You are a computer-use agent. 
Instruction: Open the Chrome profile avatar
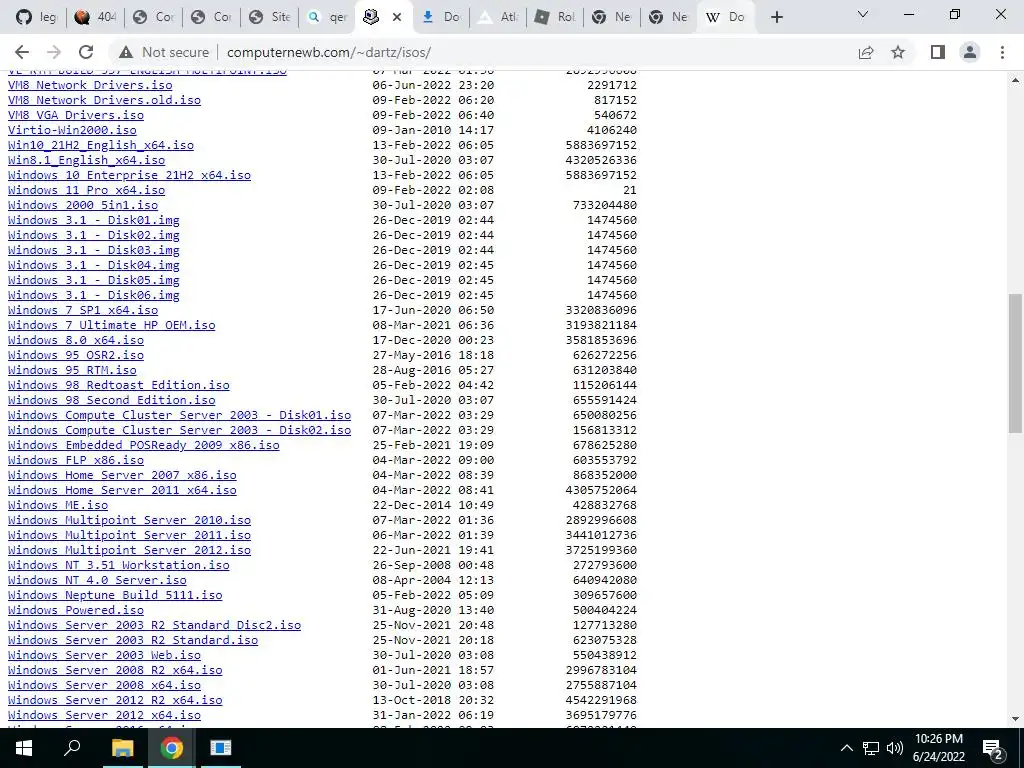click(x=970, y=52)
